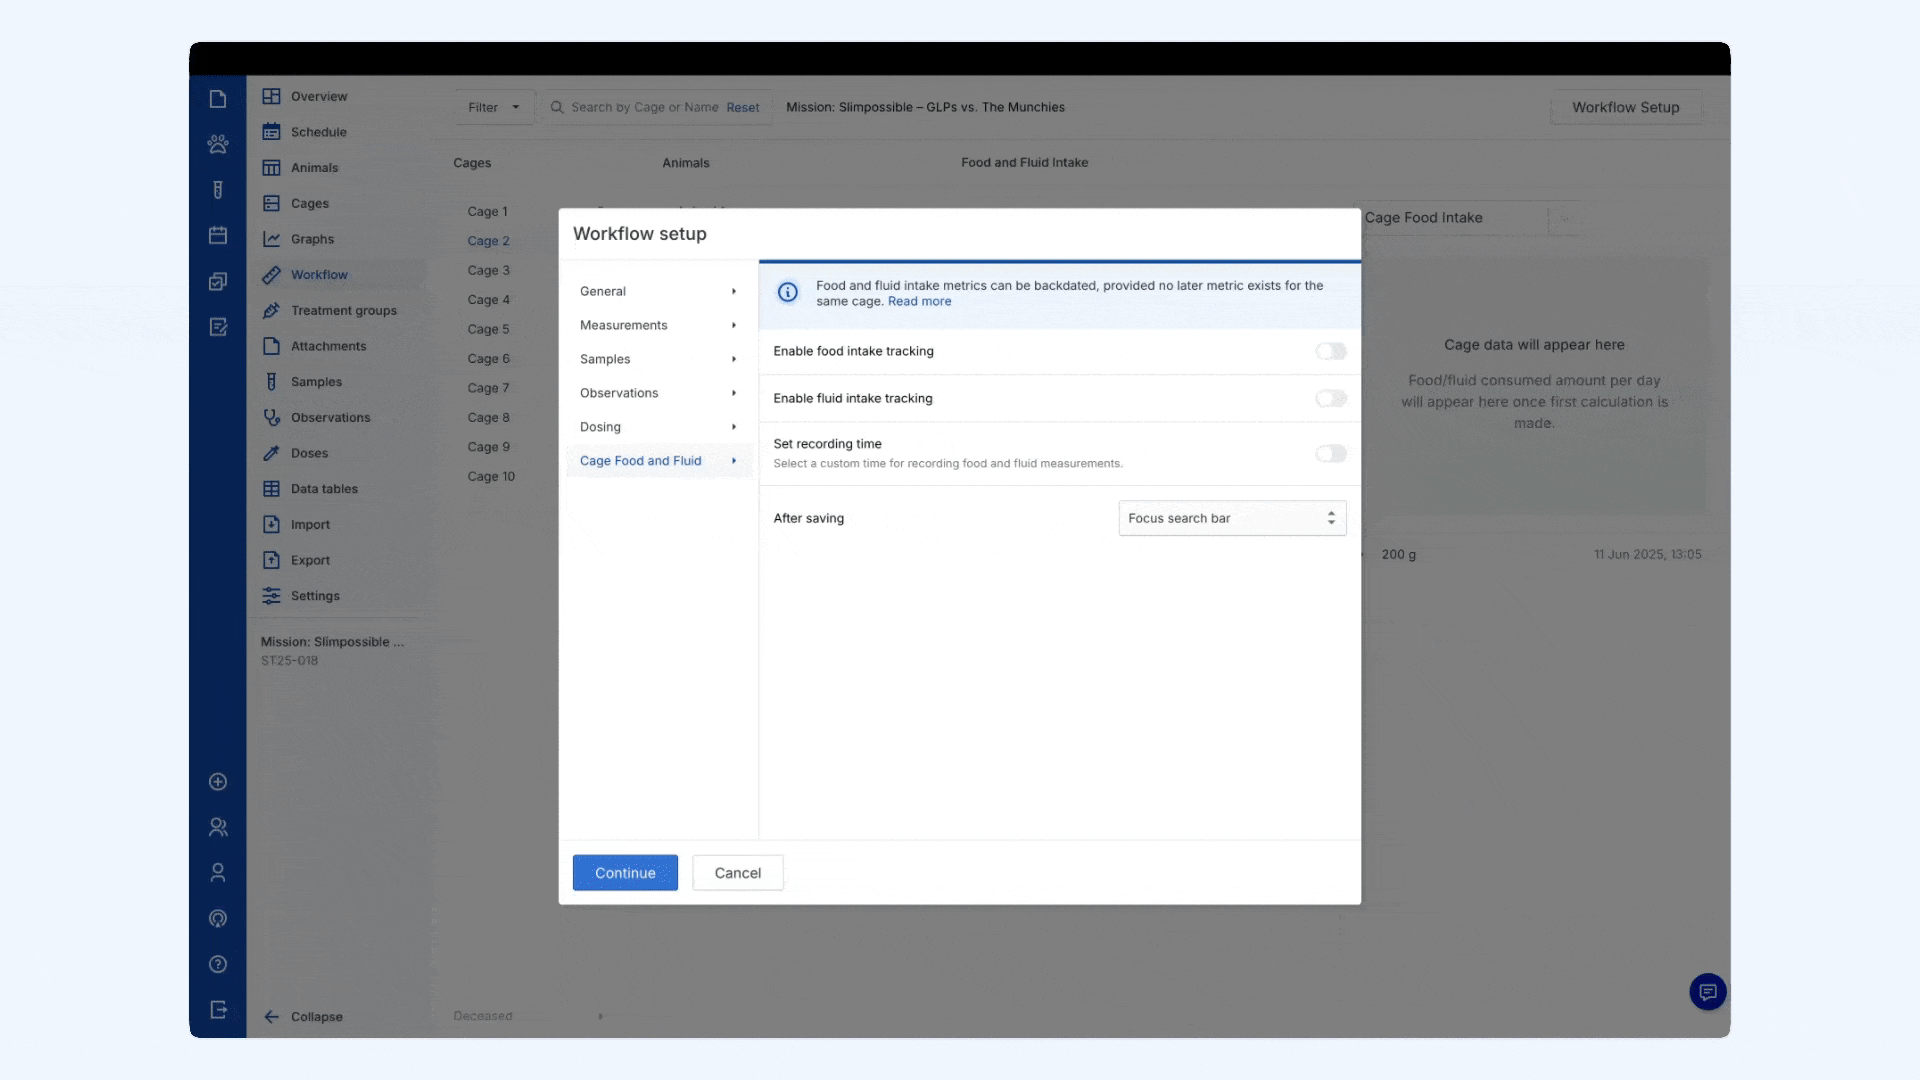Open the chat support bubble icon
This screenshot has height=1080, width=1920.
(x=1707, y=992)
